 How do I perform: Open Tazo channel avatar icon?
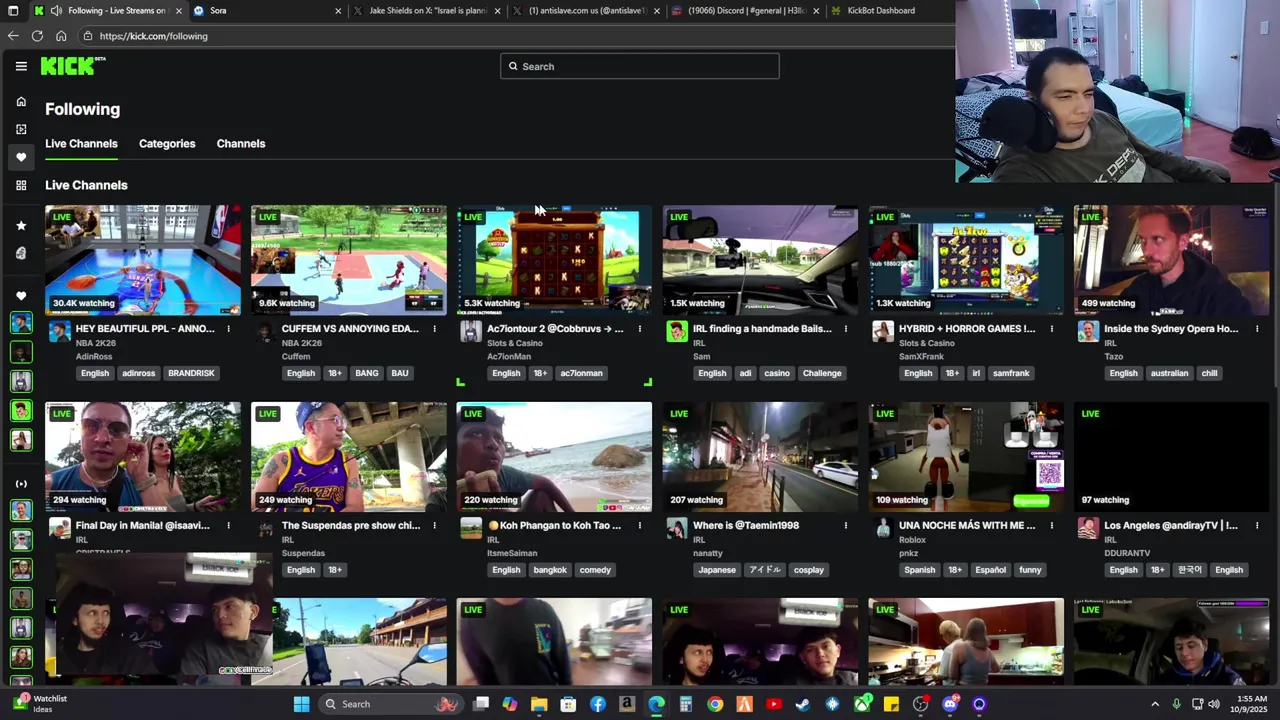1088,332
